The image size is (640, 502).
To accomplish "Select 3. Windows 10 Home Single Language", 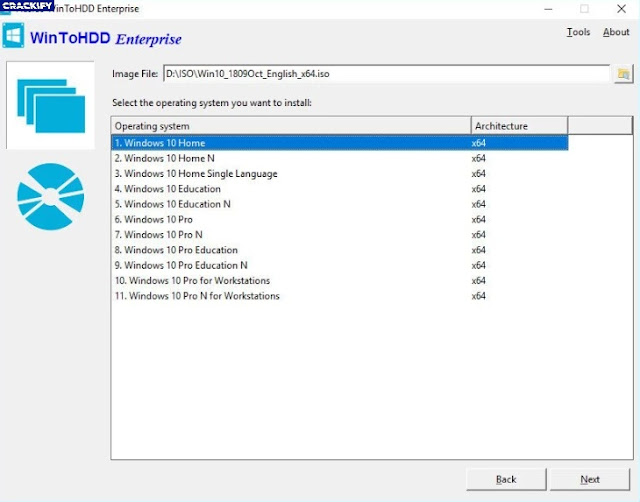I will coord(340,173).
